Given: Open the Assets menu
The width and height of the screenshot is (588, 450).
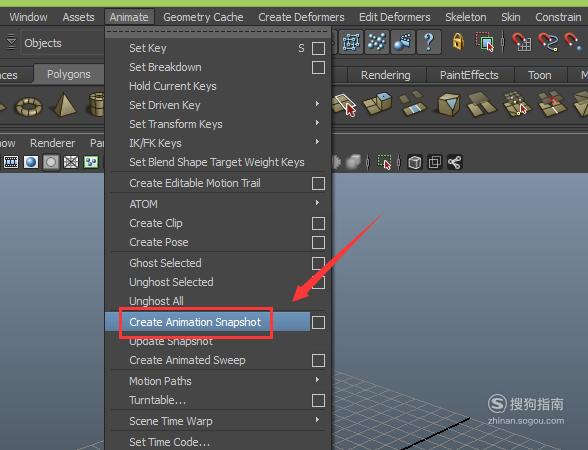Looking at the screenshot, I should (x=78, y=17).
